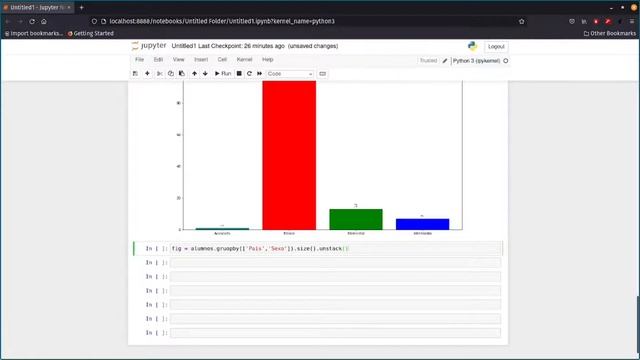Open the cell type Code dropdown
The image size is (640, 360).
[290, 74]
